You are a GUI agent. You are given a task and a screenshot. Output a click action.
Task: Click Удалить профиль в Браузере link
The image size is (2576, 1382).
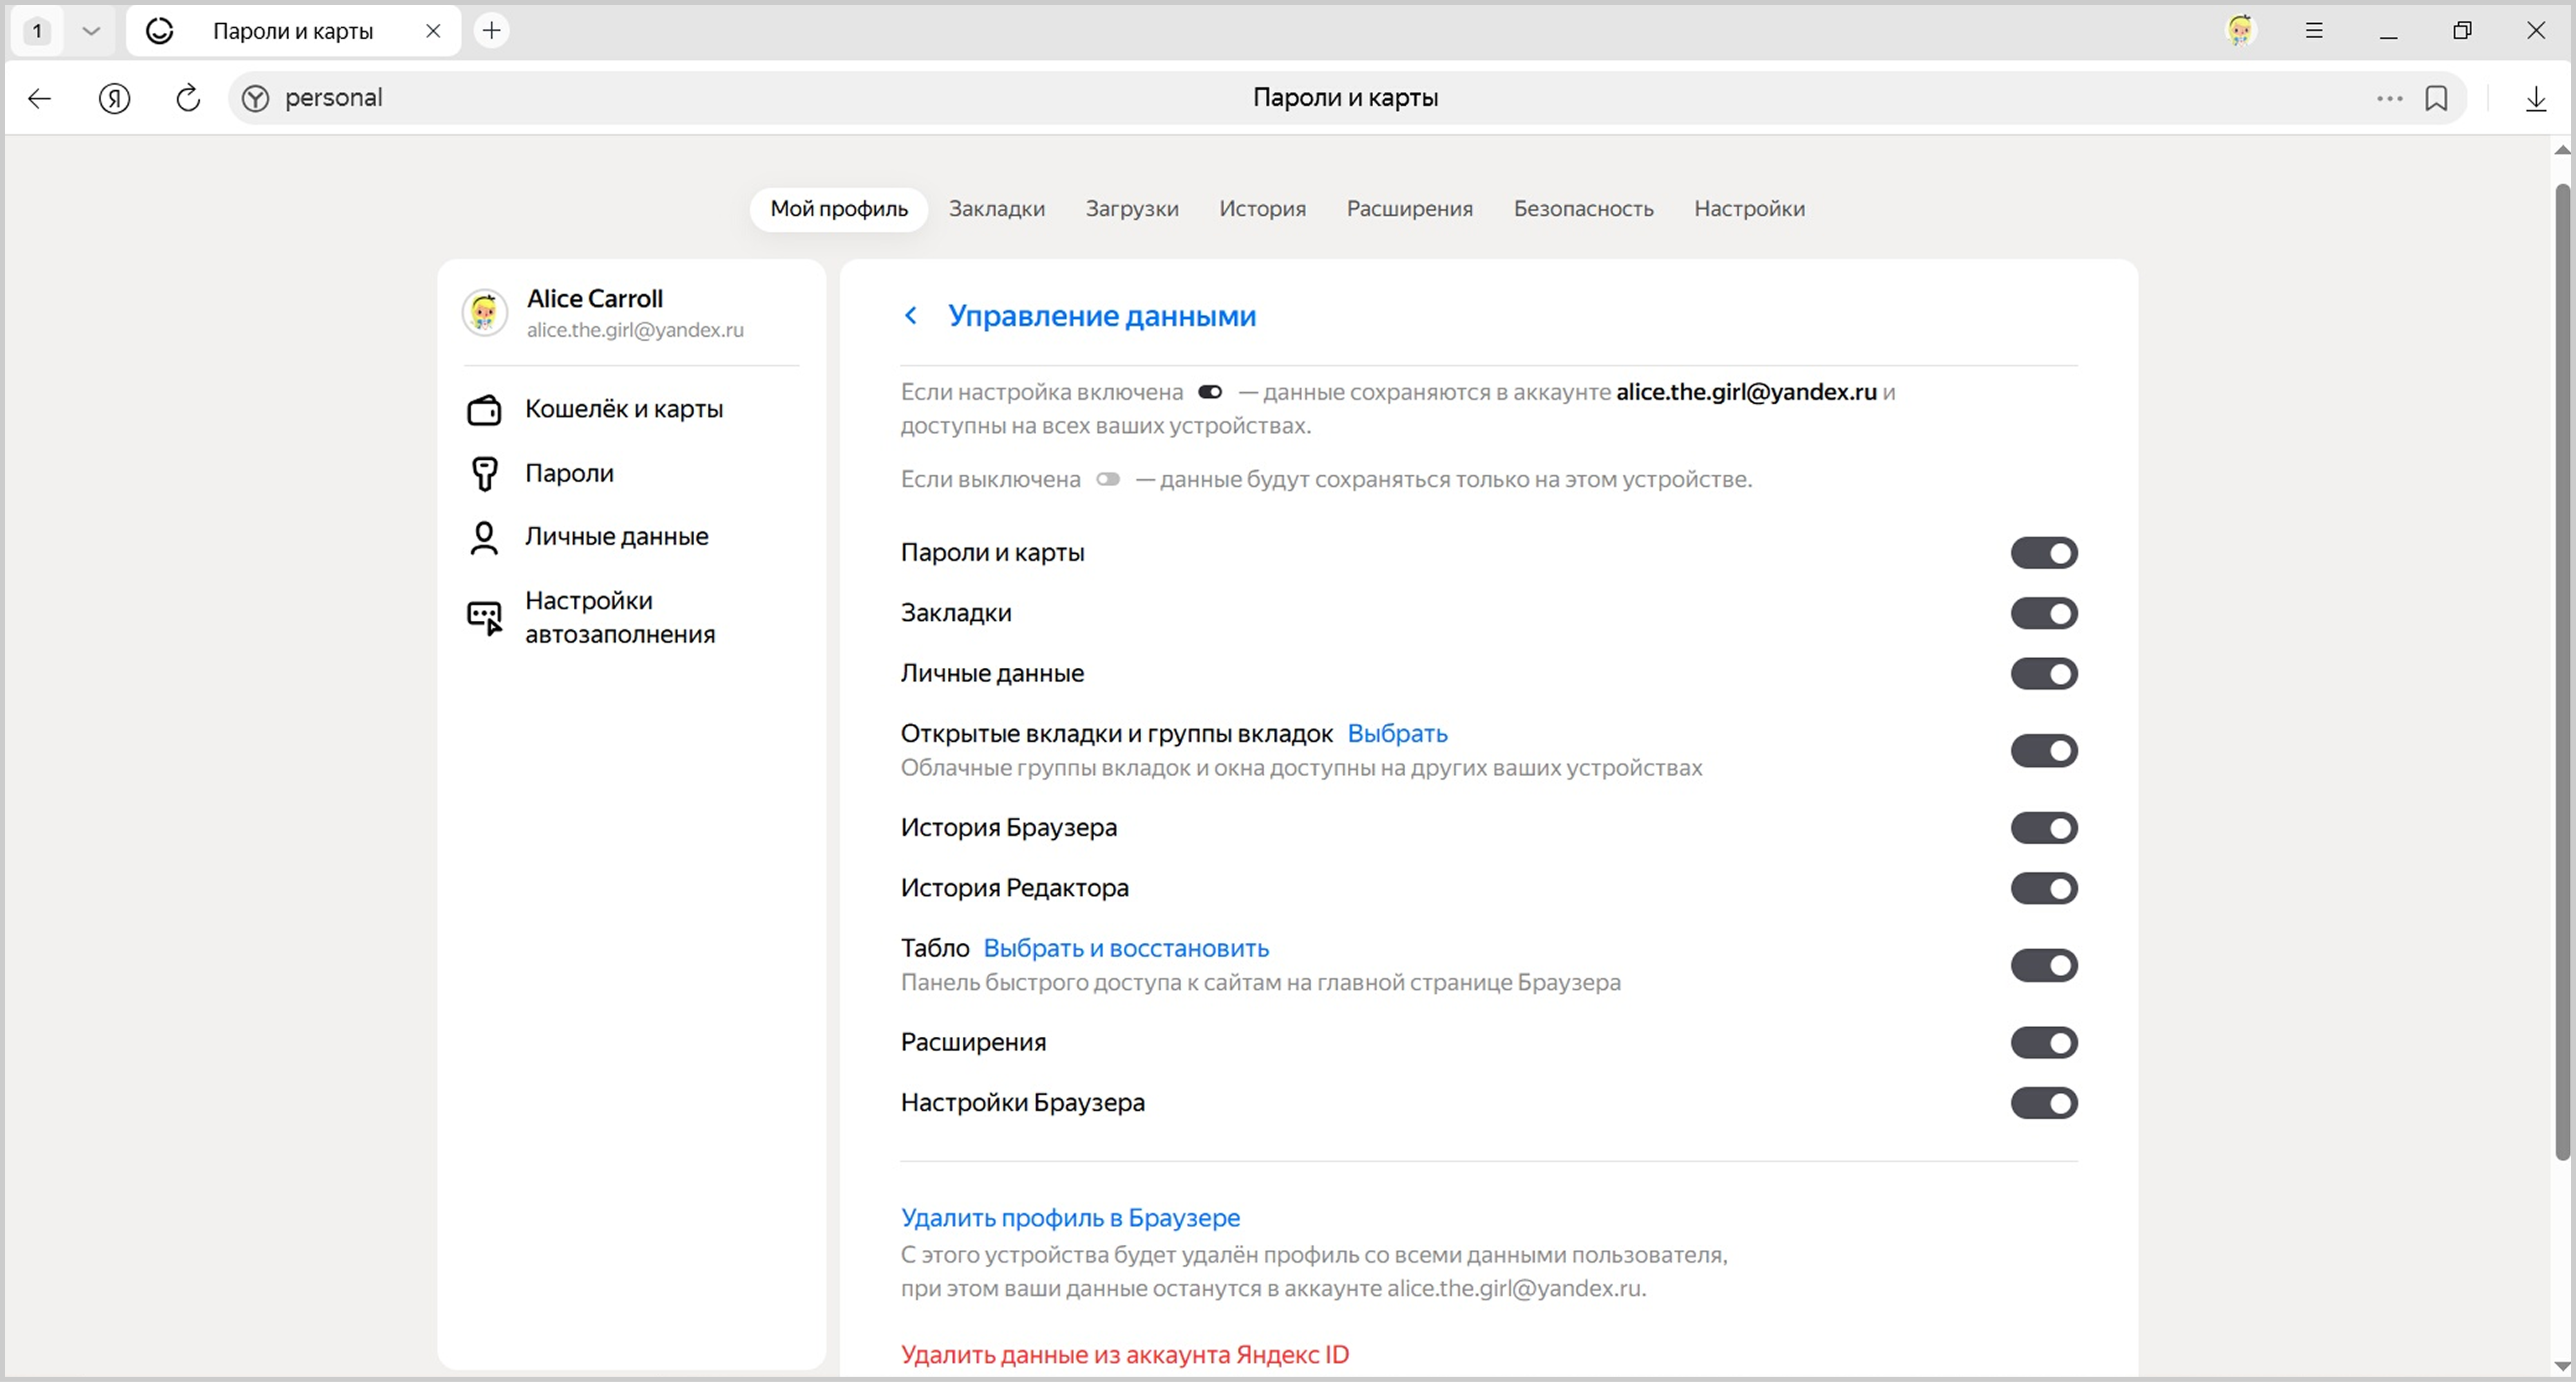[1070, 1218]
